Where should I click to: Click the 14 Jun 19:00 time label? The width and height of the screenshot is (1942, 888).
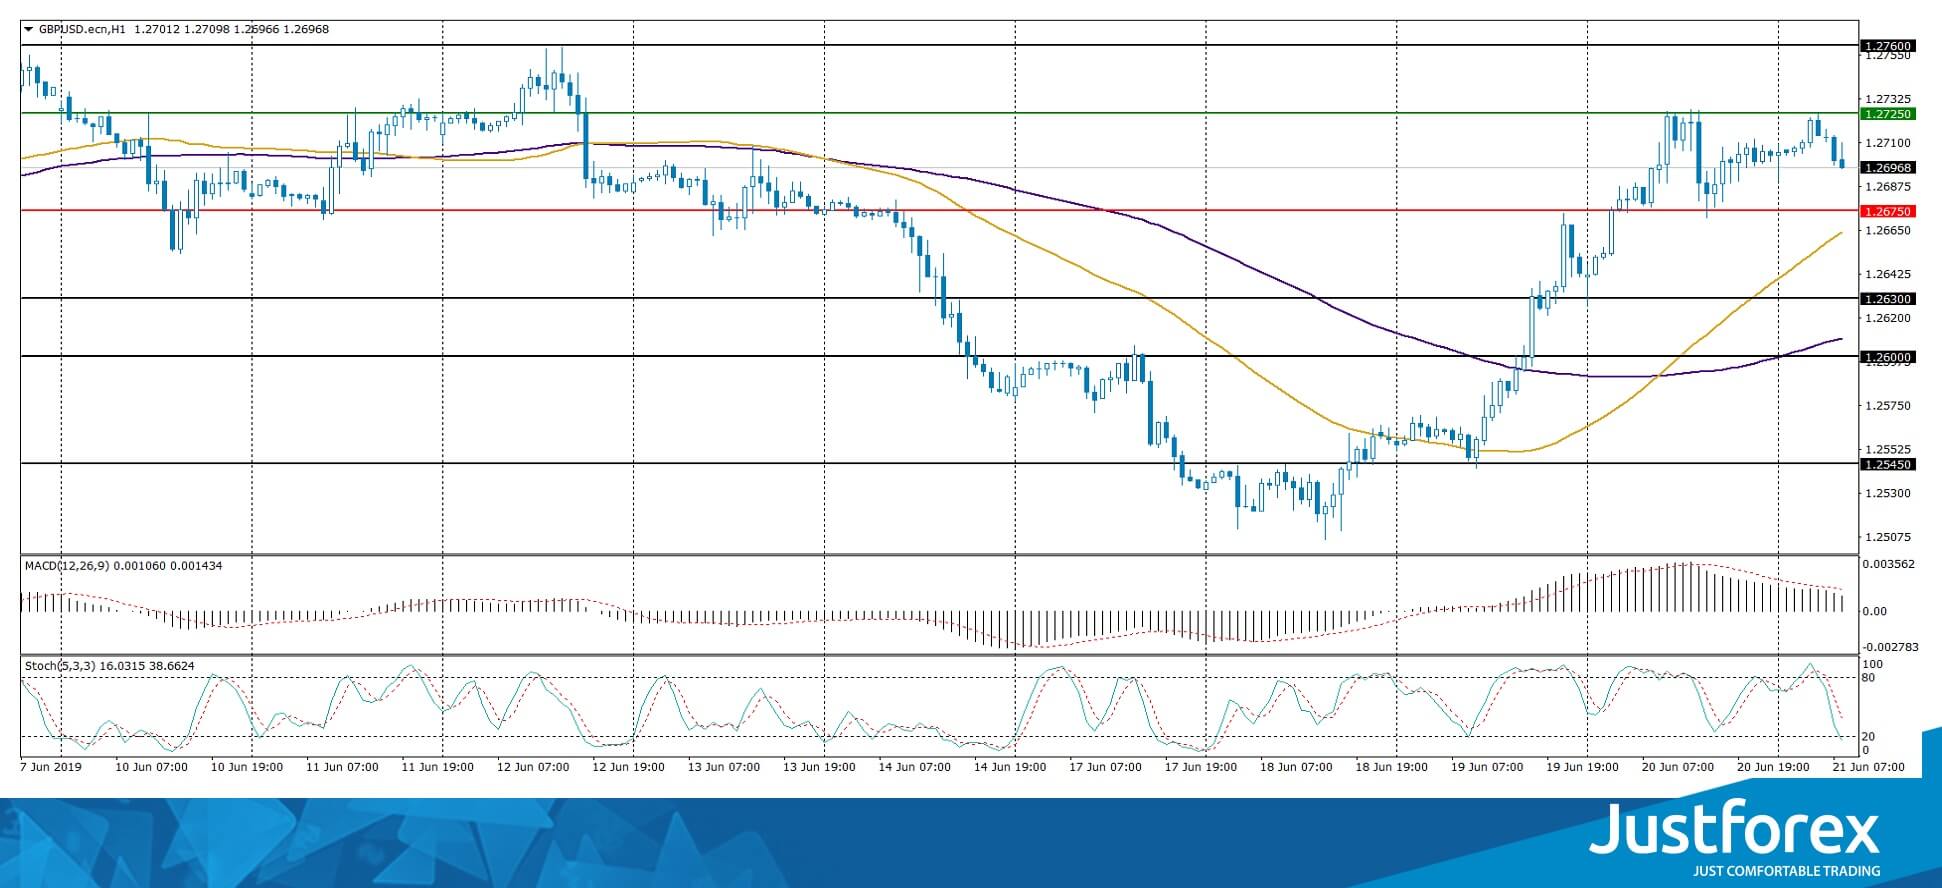1010,767
